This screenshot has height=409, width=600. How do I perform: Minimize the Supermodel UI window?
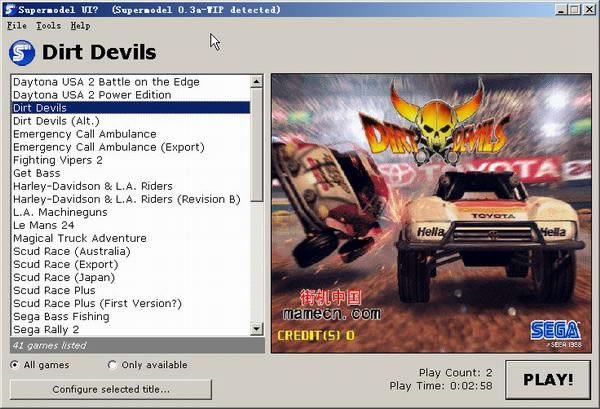click(x=561, y=9)
